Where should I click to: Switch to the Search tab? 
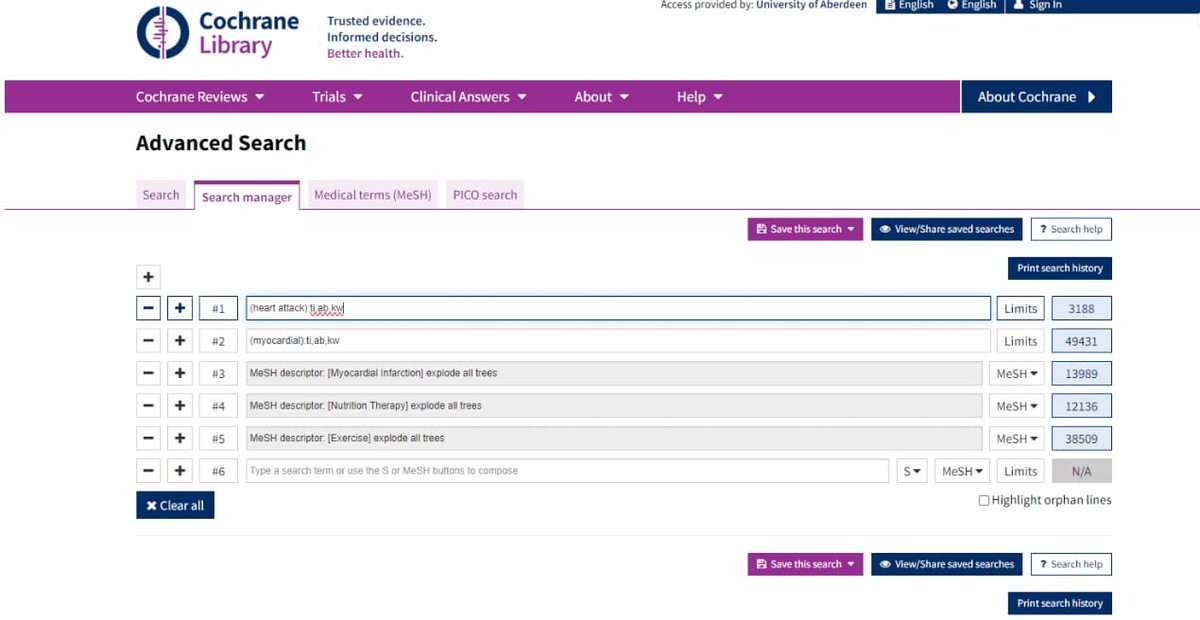[161, 195]
